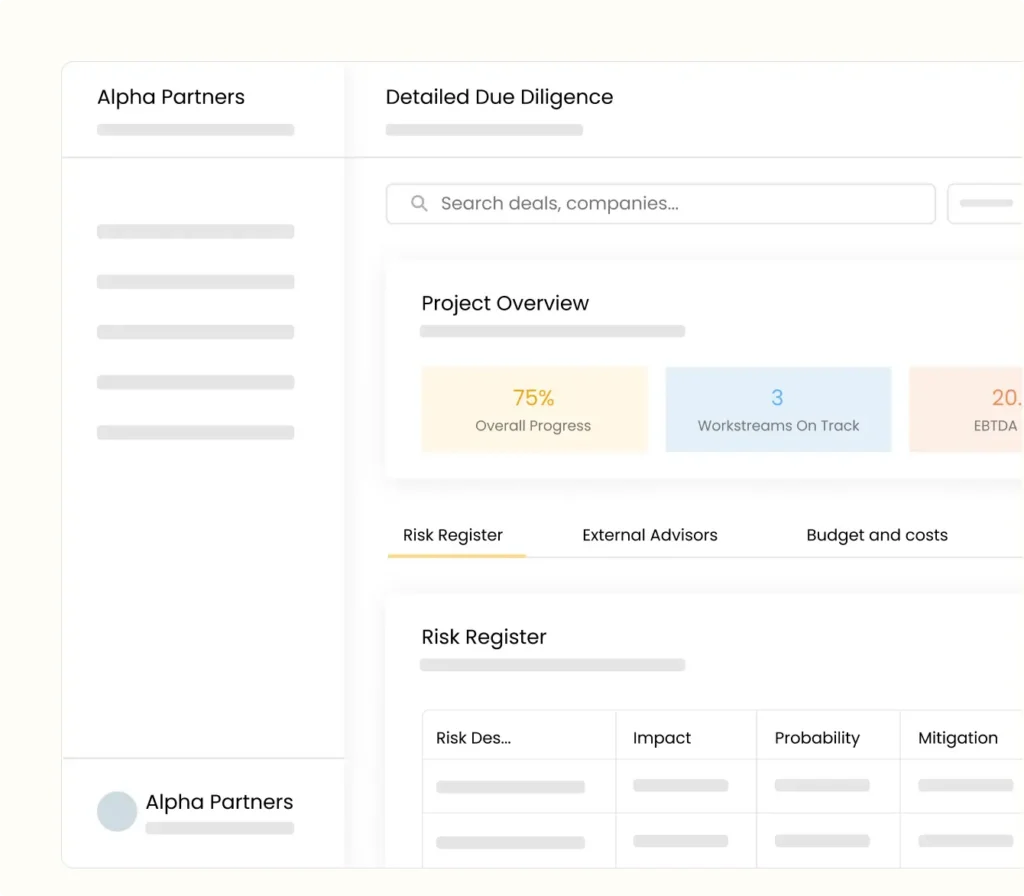
Task: Open Alpha Partners profile at sidebar bottom
Action: point(219,802)
